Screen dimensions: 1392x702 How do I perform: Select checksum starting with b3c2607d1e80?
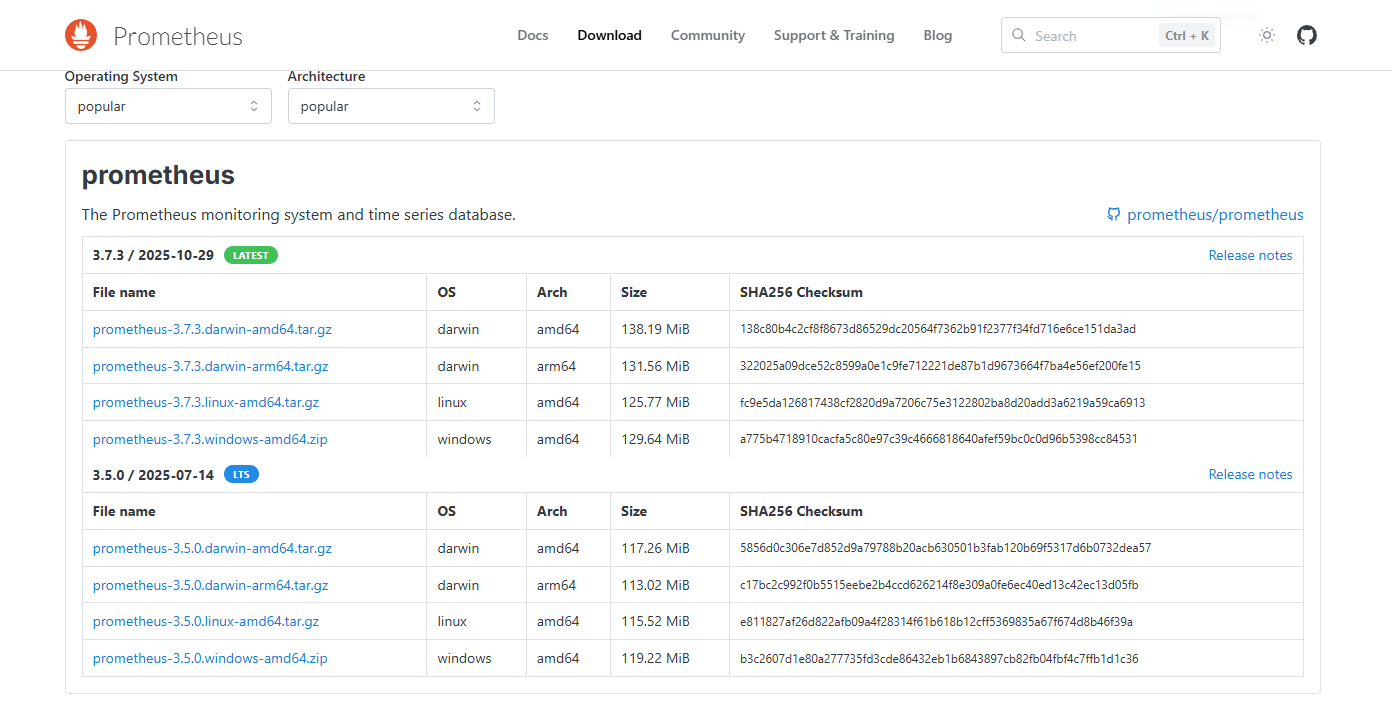[x=939, y=658]
